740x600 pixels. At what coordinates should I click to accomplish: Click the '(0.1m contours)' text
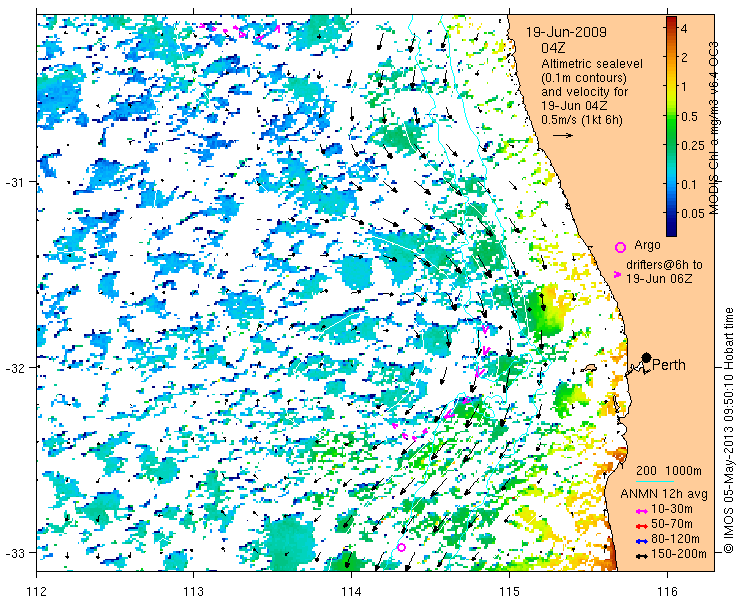tap(584, 78)
